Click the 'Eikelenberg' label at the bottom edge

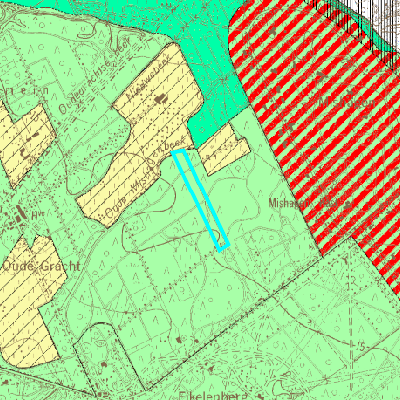[x=213, y=396]
